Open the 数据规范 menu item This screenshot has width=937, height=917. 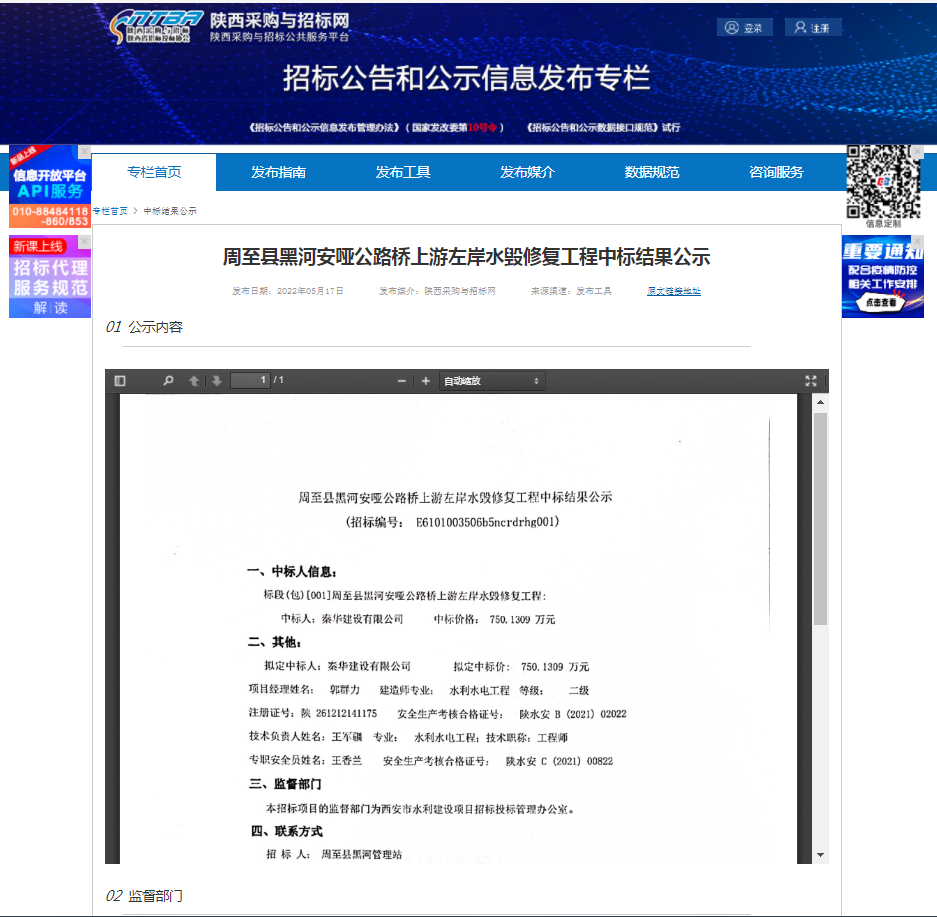(x=651, y=172)
